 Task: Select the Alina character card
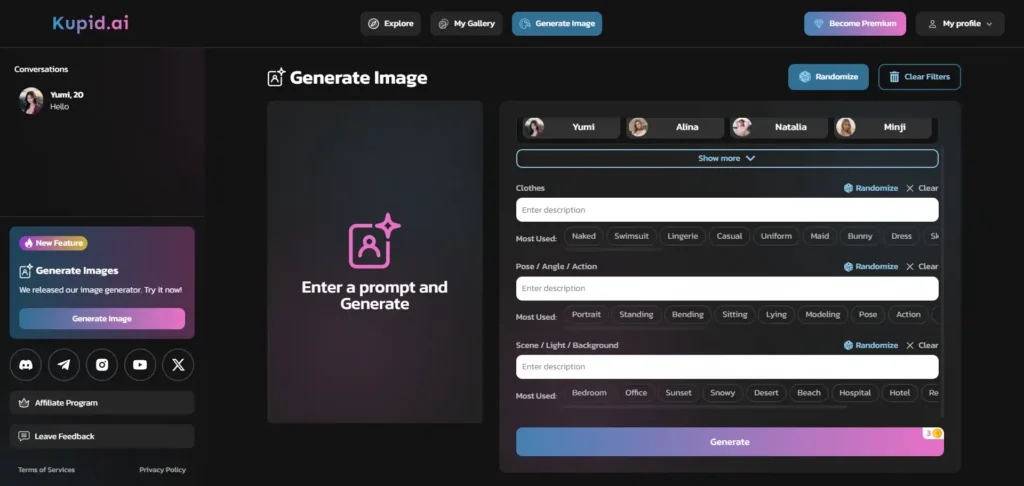point(675,127)
